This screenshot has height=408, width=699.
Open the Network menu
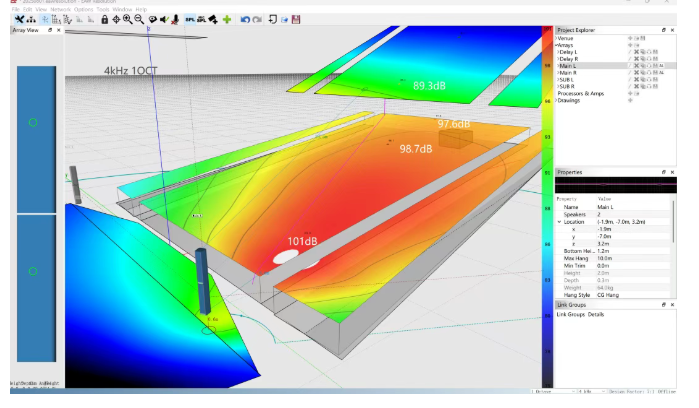(61, 9)
